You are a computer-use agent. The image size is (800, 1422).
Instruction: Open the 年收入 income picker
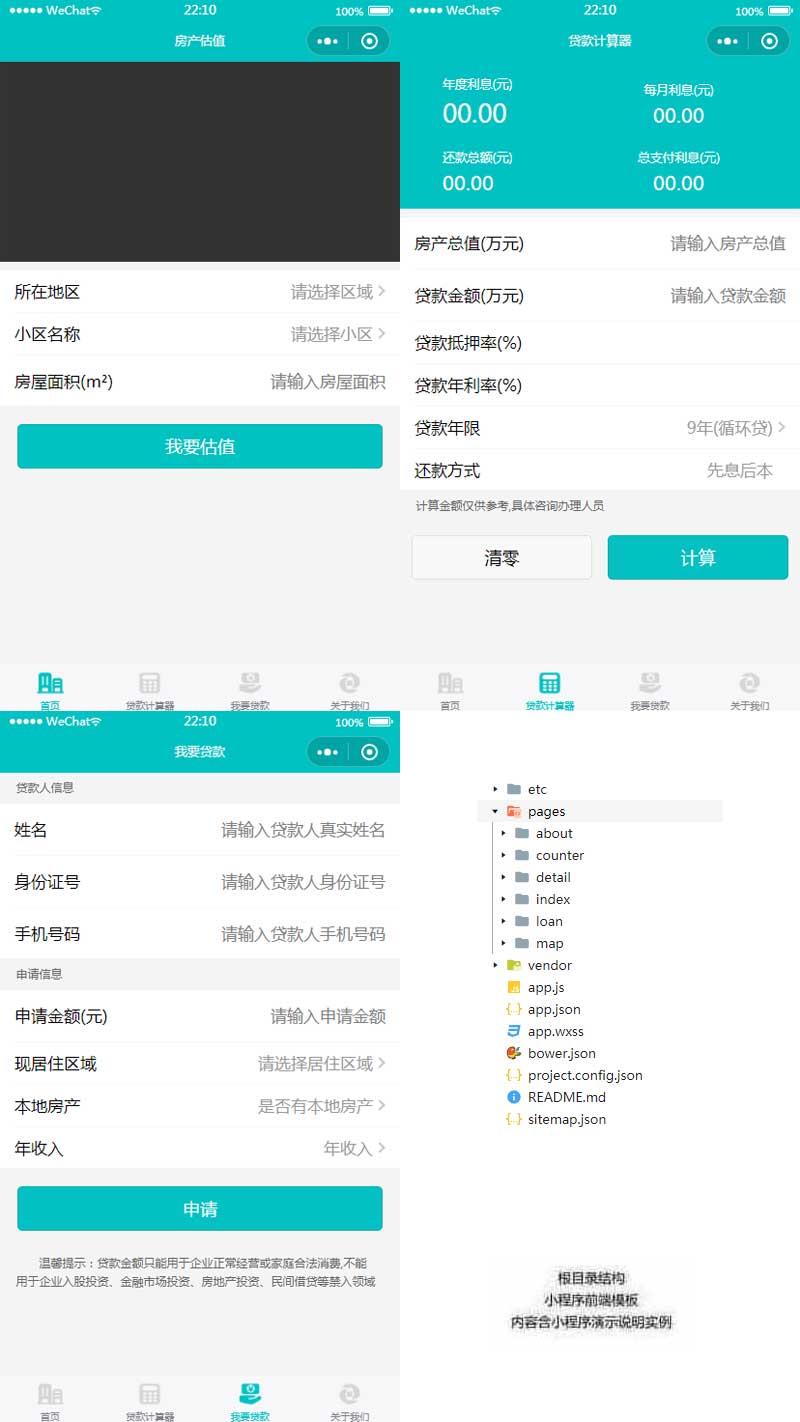pos(200,1148)
